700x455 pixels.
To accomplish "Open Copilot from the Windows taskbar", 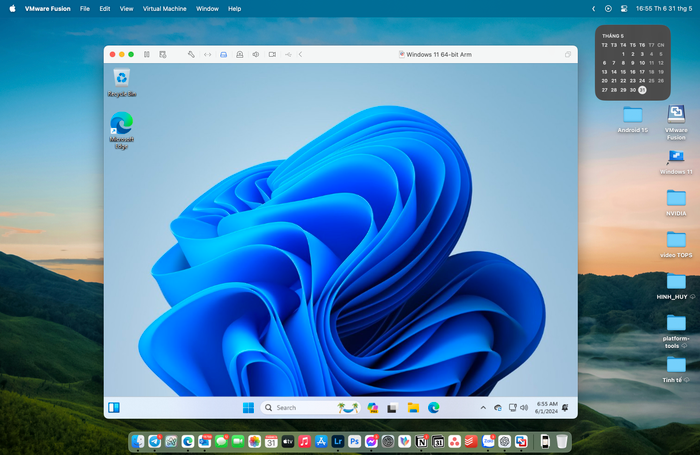I will pos(372,407).
